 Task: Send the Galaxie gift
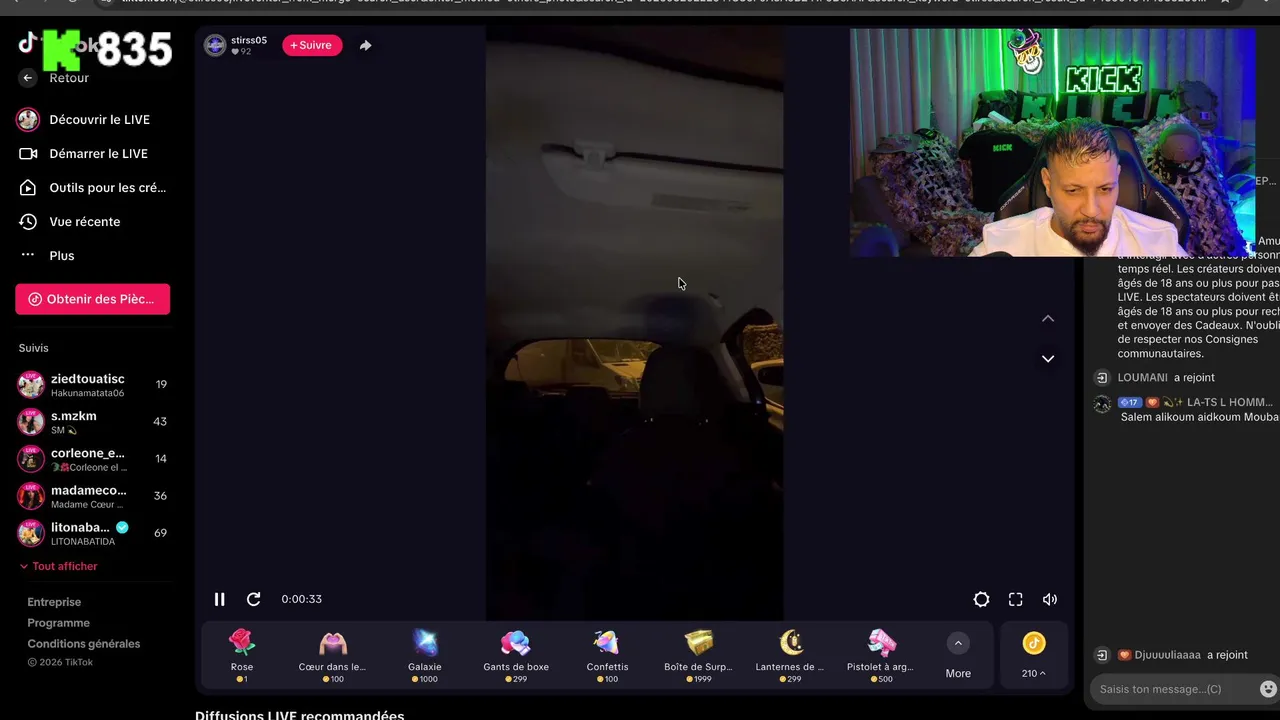pos(425,655)
